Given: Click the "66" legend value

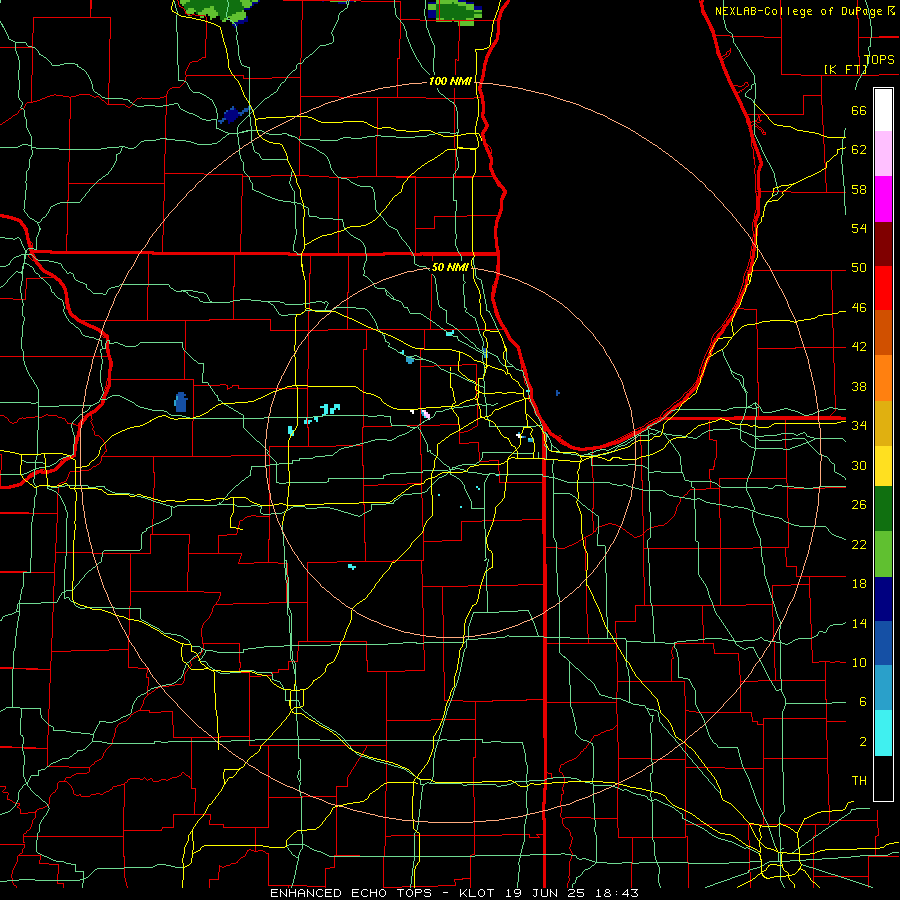Looking at the screenshot, I should [859, 110].
